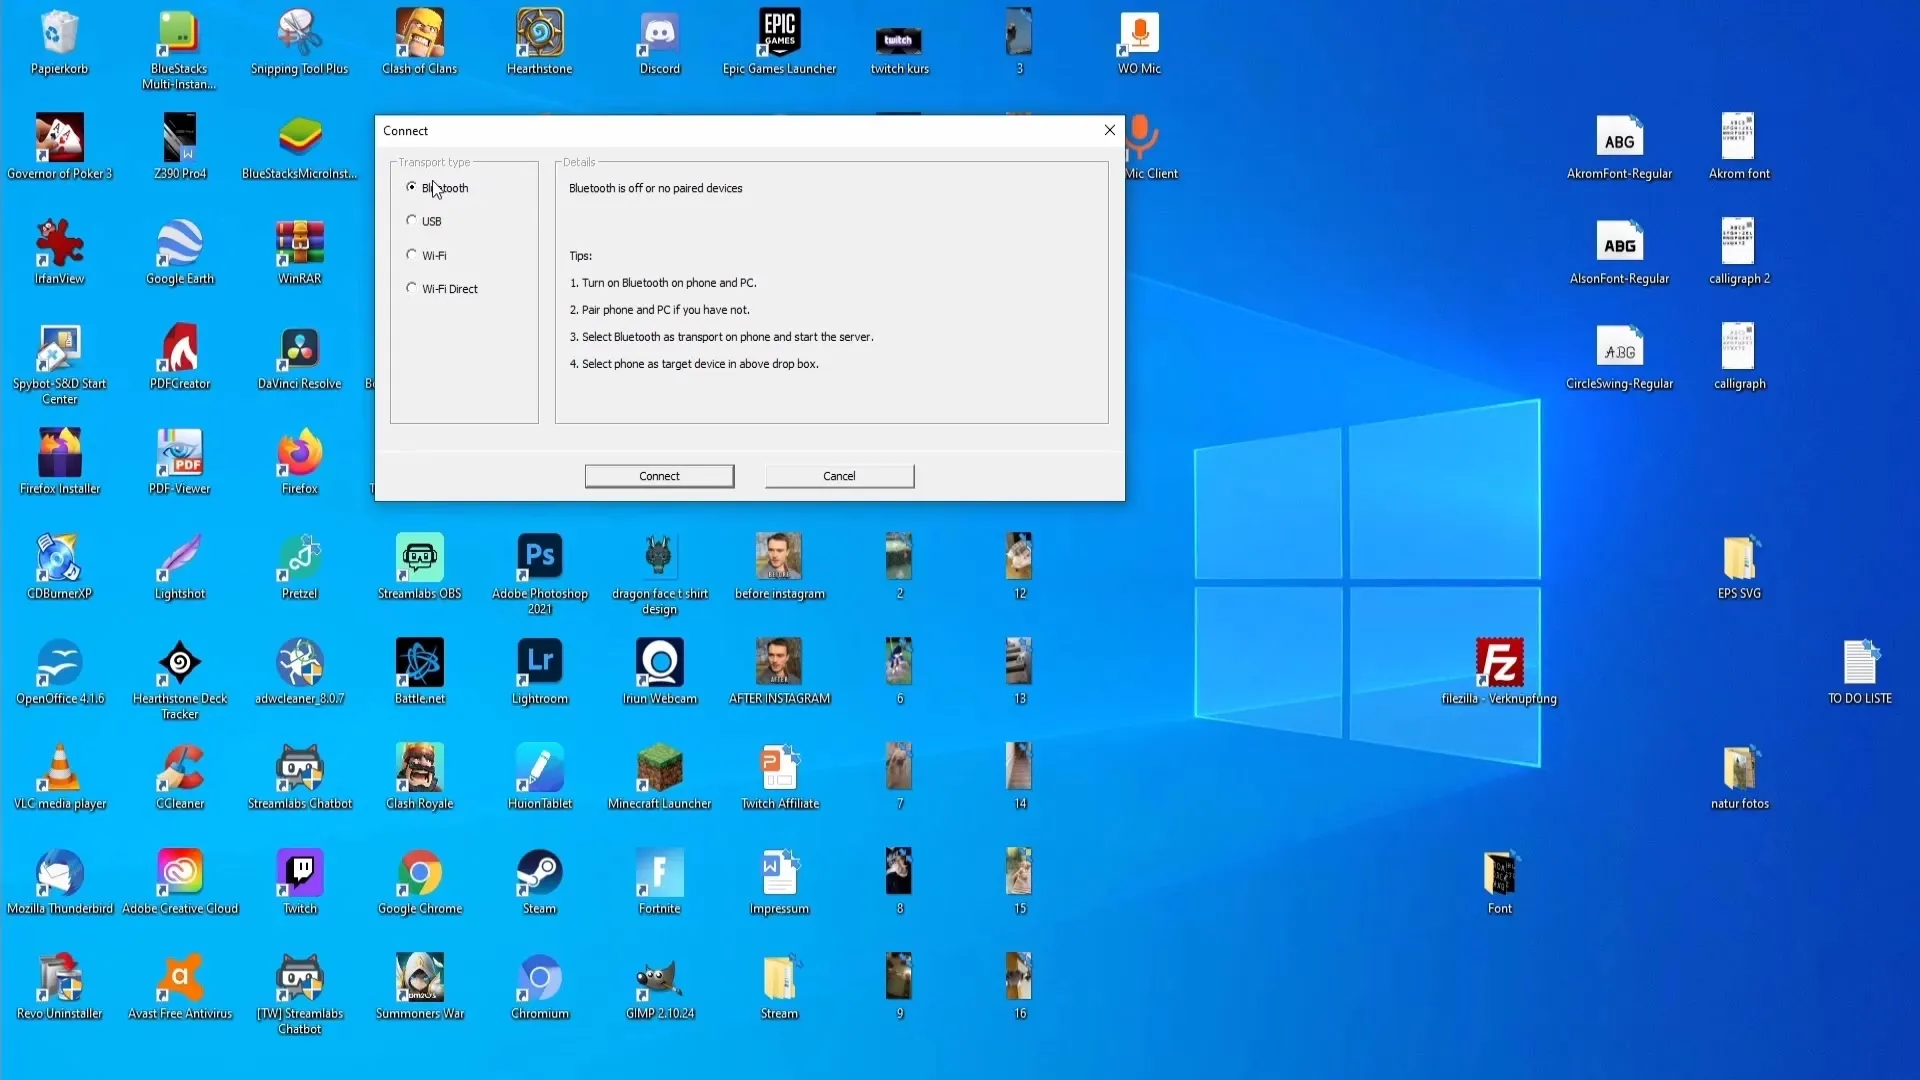Open TO DO LISTE text file
The image size is (1920, 1080).
click(1859, 672)
